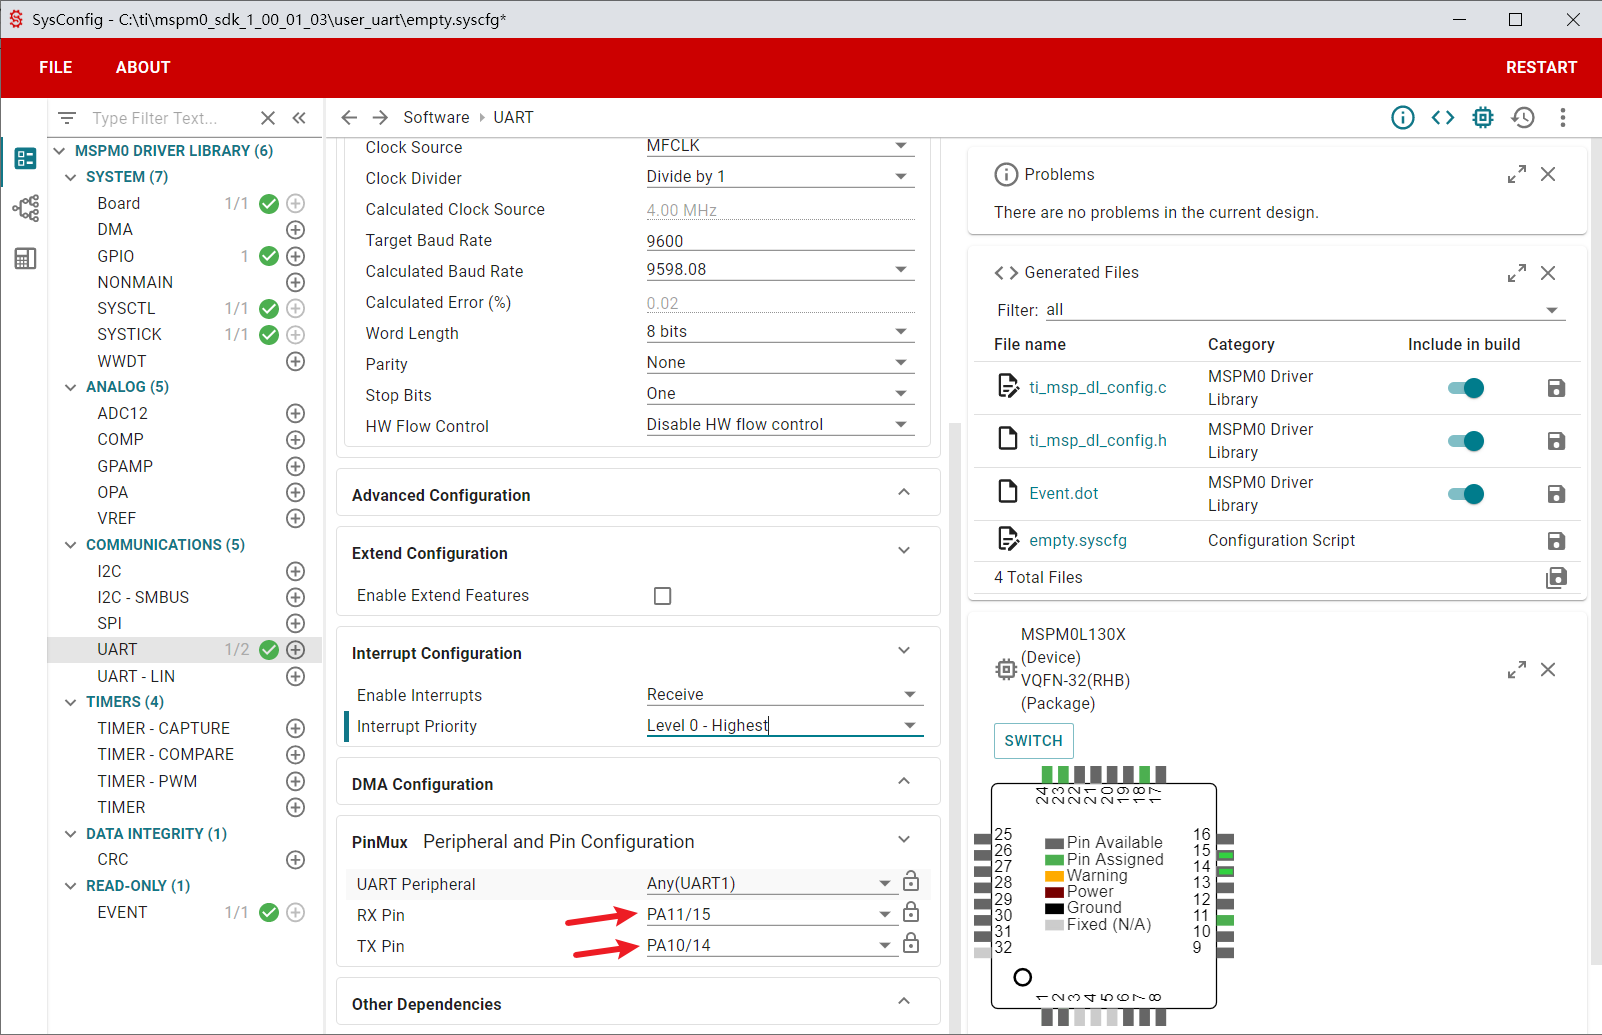
Task: Close the Problems panel
Action: [x=1548, y=174]
